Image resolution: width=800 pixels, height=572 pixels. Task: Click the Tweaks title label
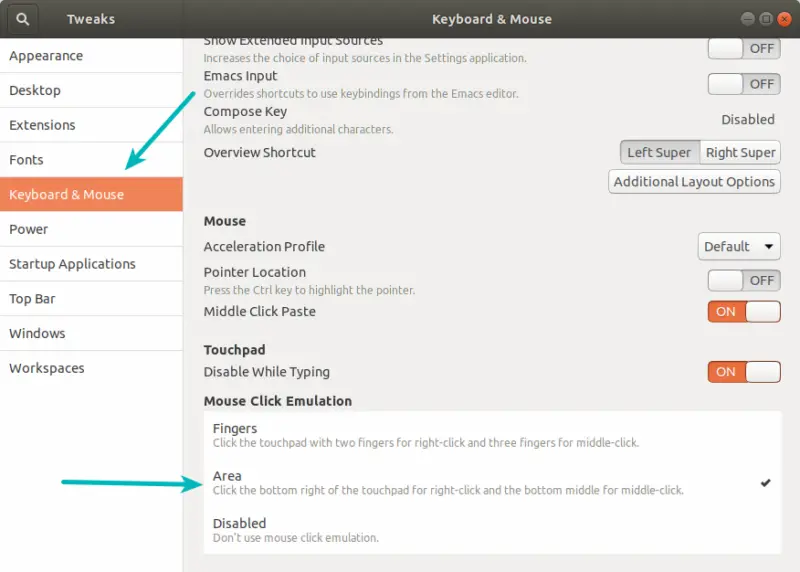pos(91,19)
